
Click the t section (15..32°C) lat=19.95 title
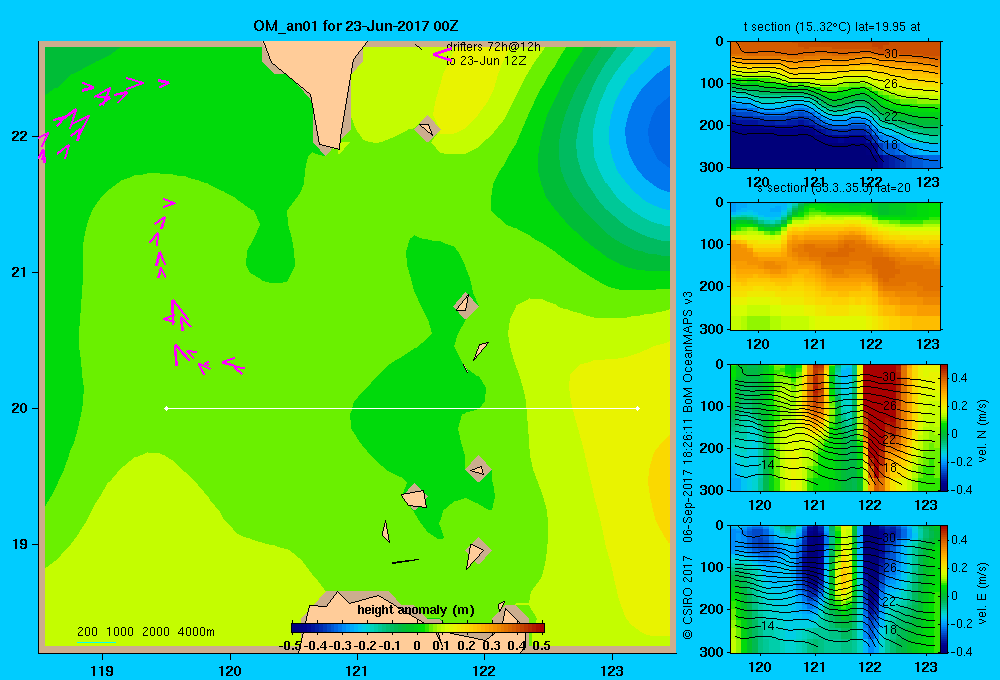[832, 27]
